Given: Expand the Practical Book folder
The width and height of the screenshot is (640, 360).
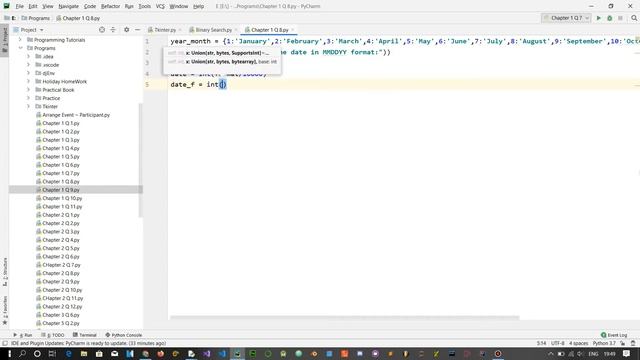Looking at the screenshot, I should 29,90.
